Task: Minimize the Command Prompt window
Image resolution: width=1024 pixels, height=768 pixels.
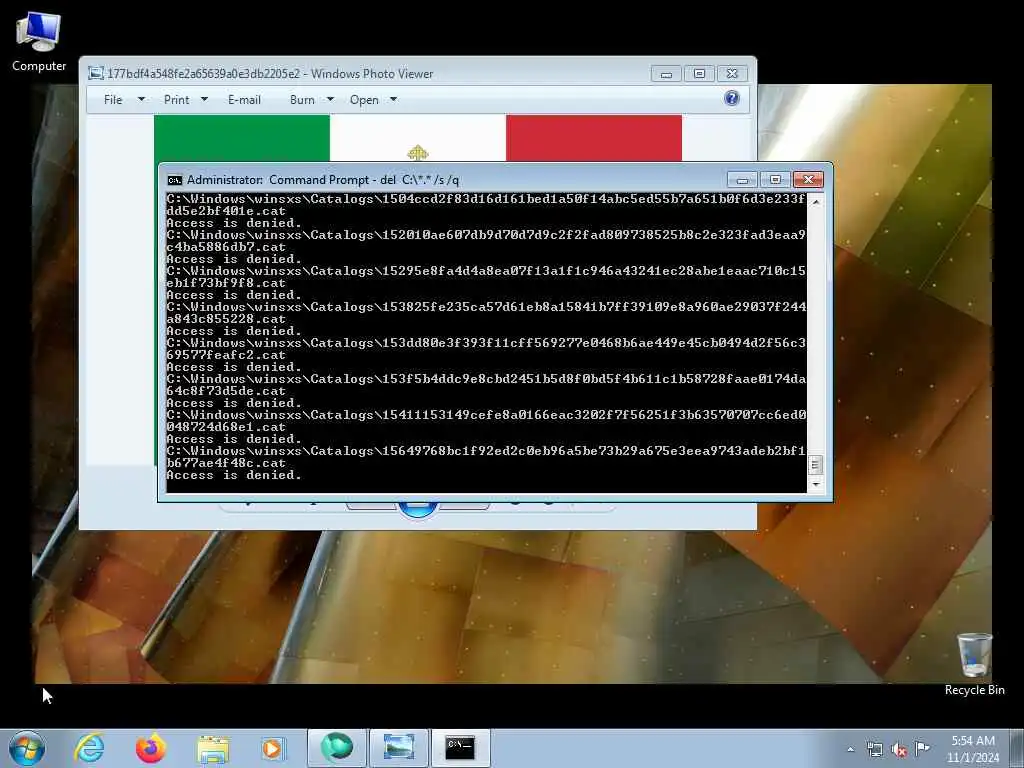Action: click(742, 180)
